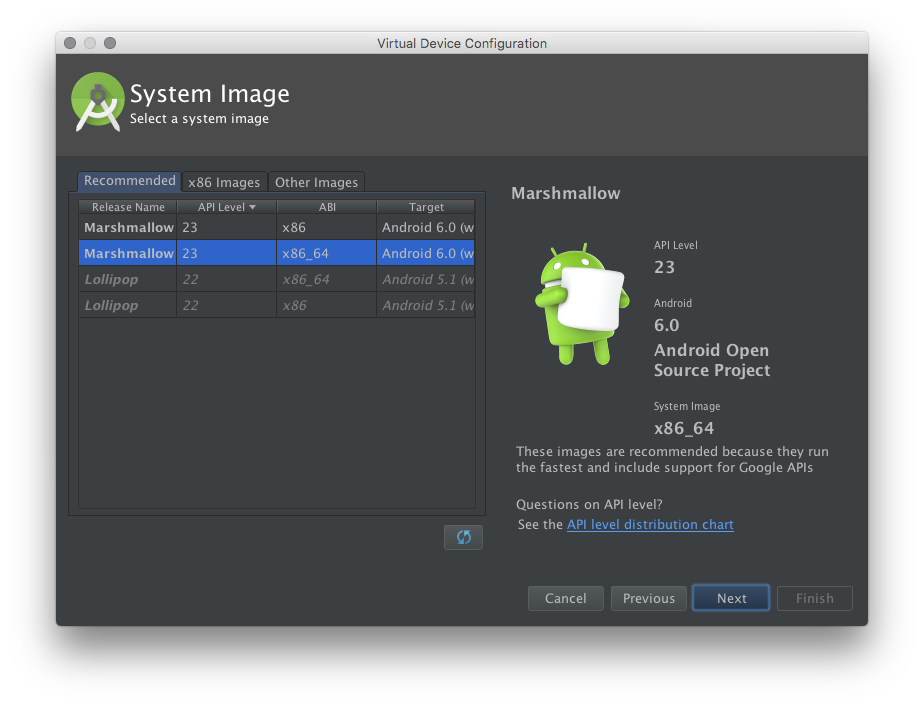Click the ABI column header
This screenshot has width=924, height=706.
[x=327, y=207]
